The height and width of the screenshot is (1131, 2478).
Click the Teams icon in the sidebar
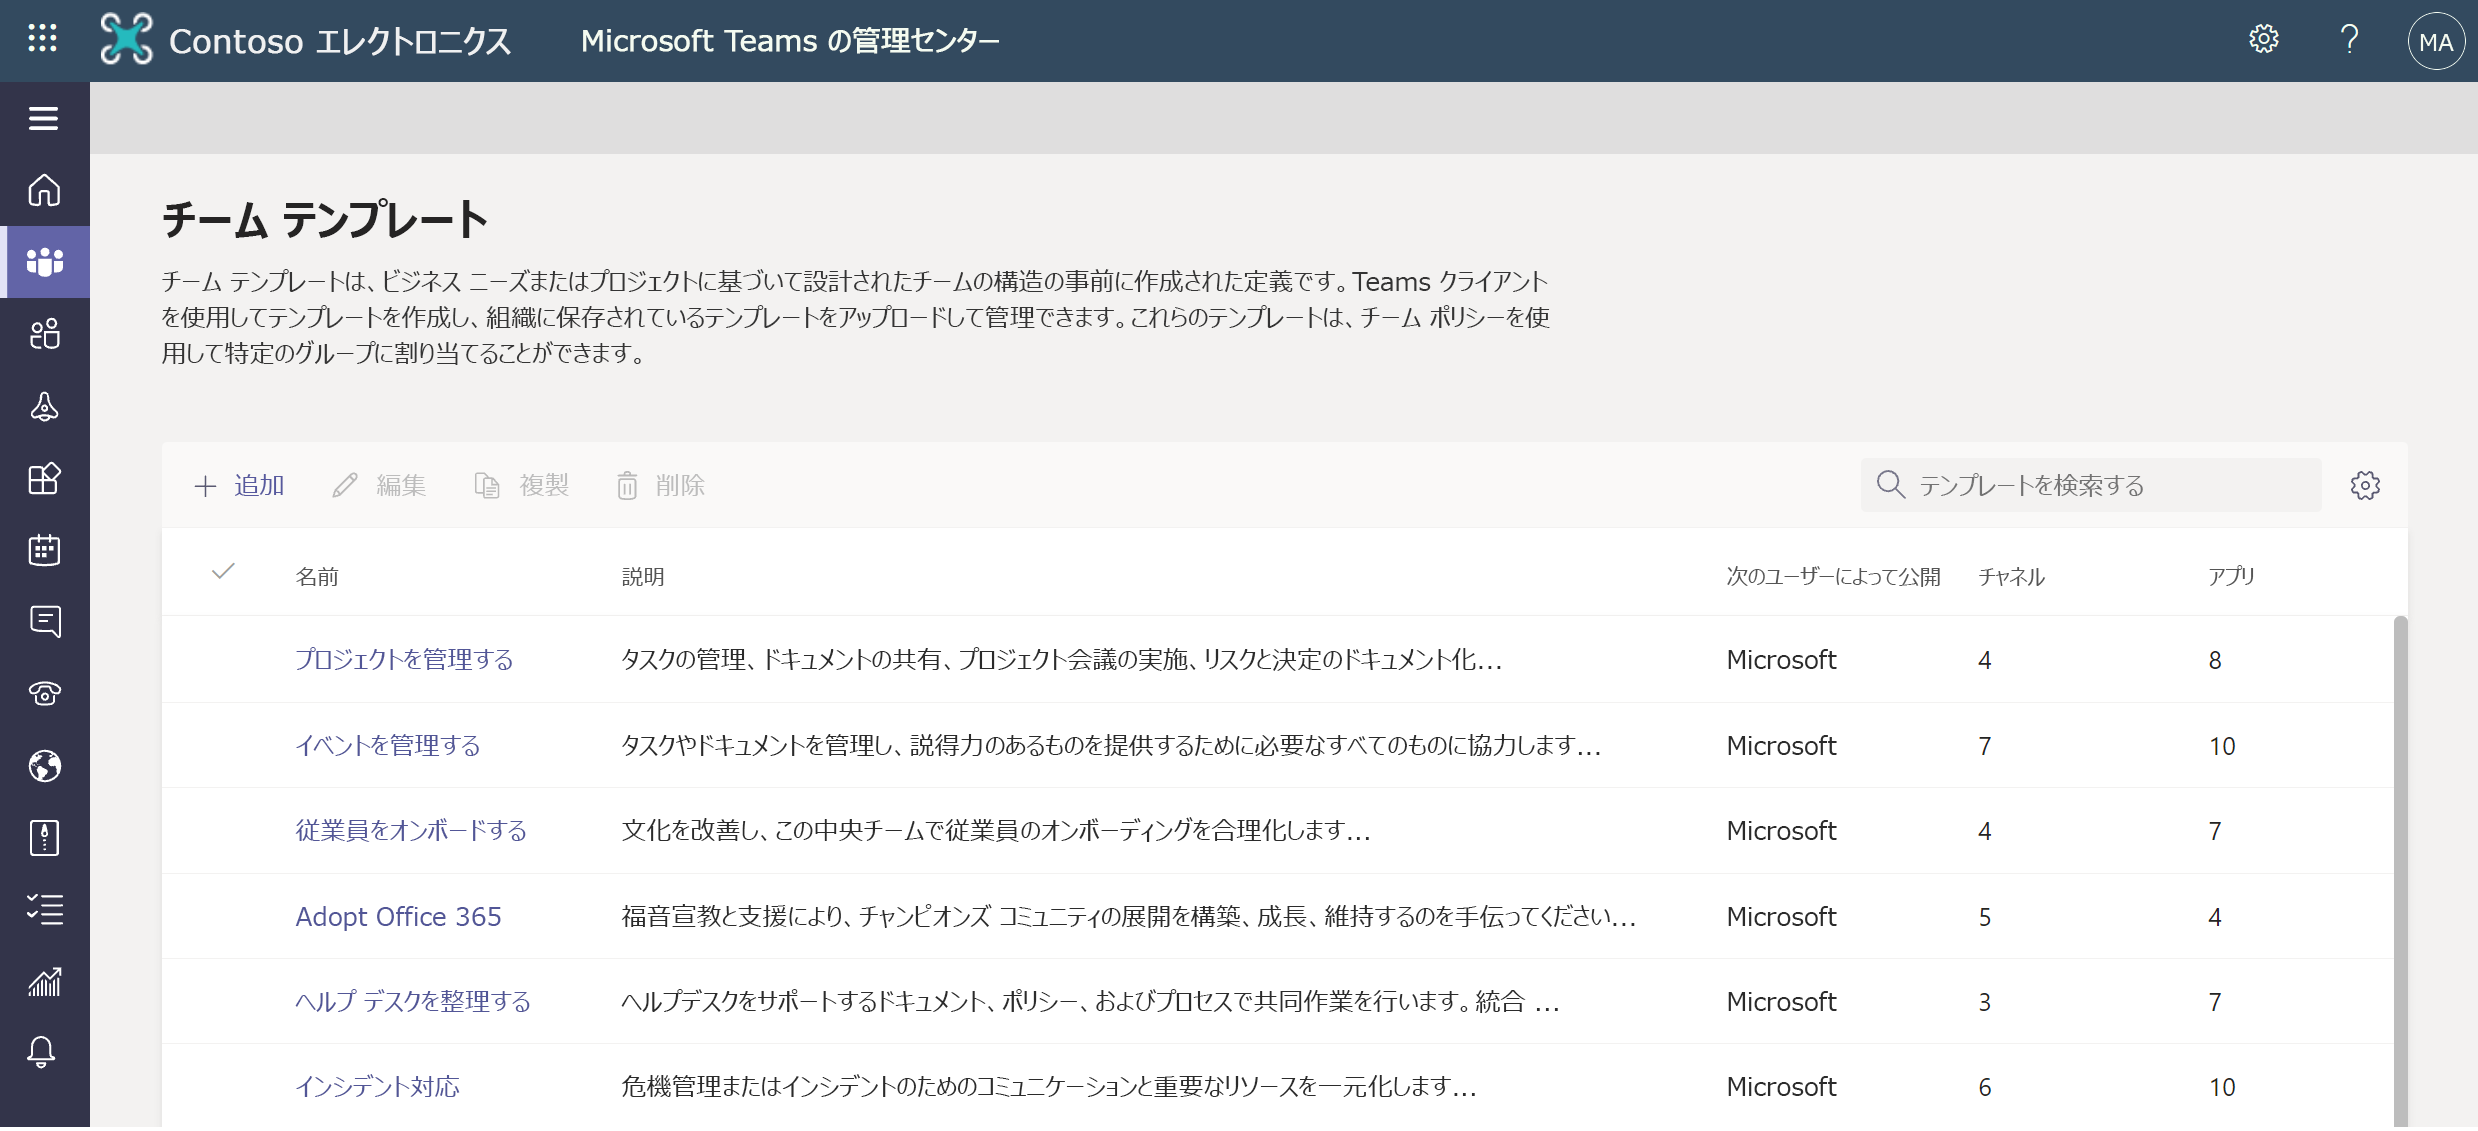coord(43,259)
